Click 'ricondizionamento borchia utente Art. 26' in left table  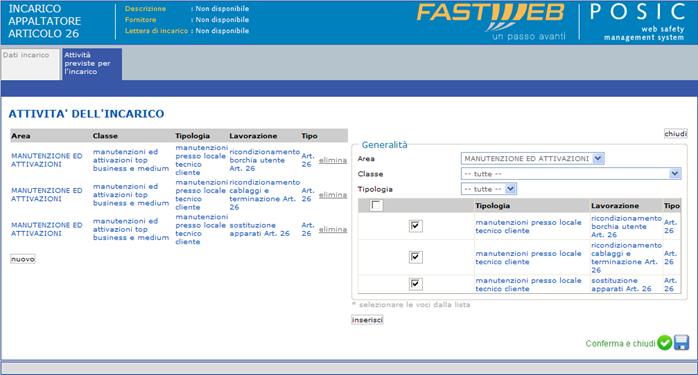(x=264, y=160)
